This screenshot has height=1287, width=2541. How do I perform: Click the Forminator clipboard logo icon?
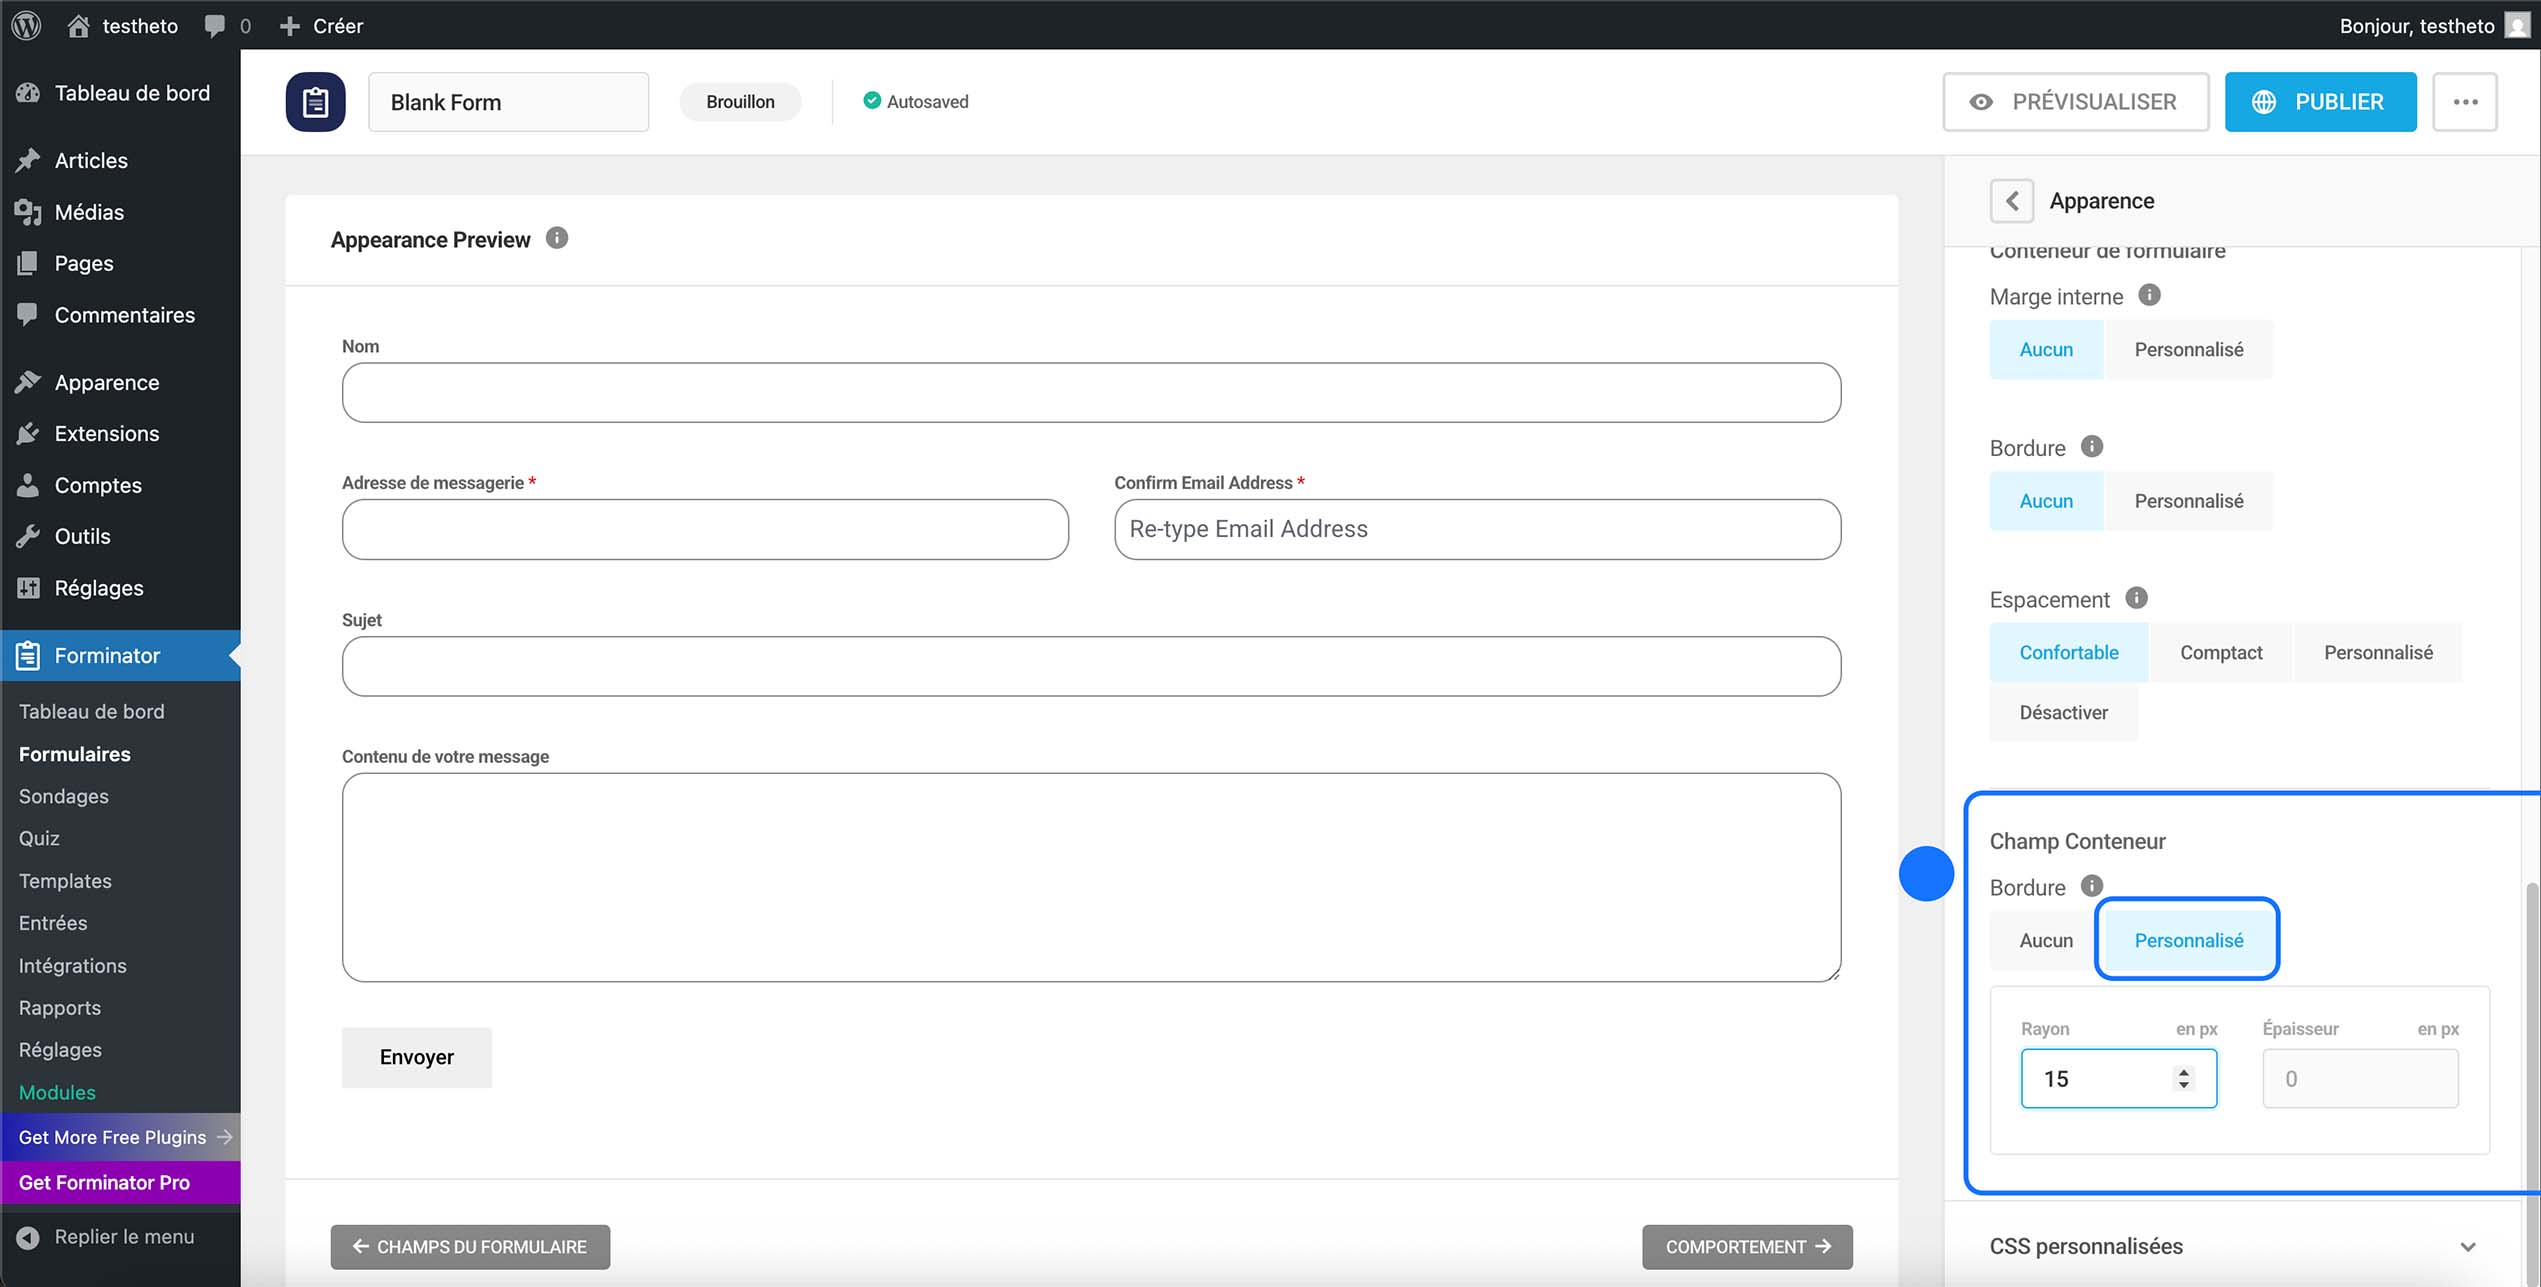tap(315, 102)
